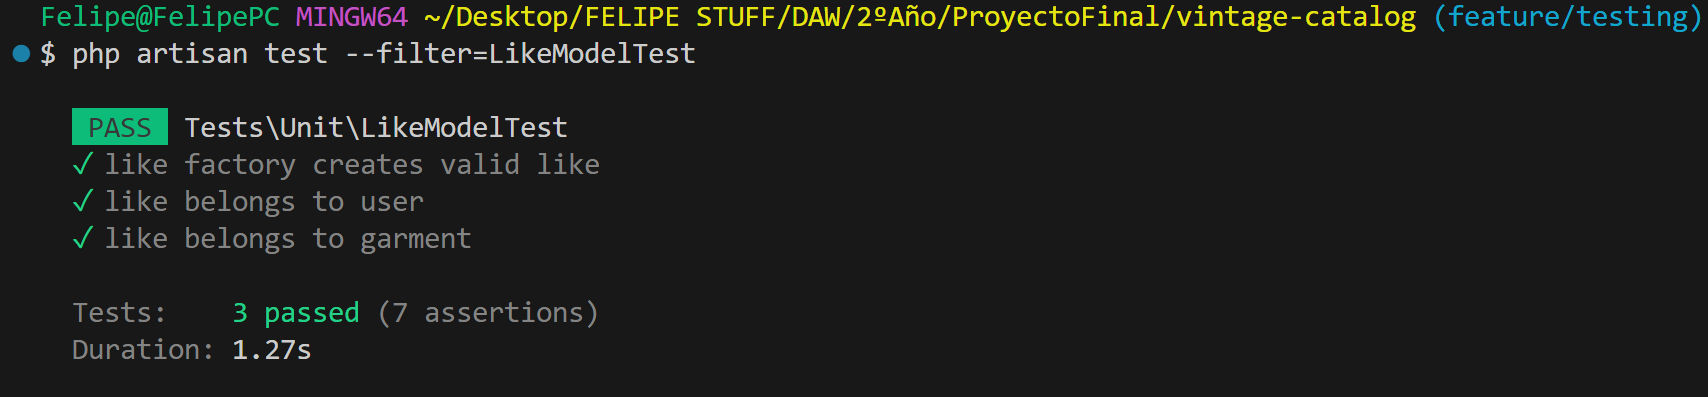
Task: Select 'like factory creates valid like' test line
Action: 352,164
